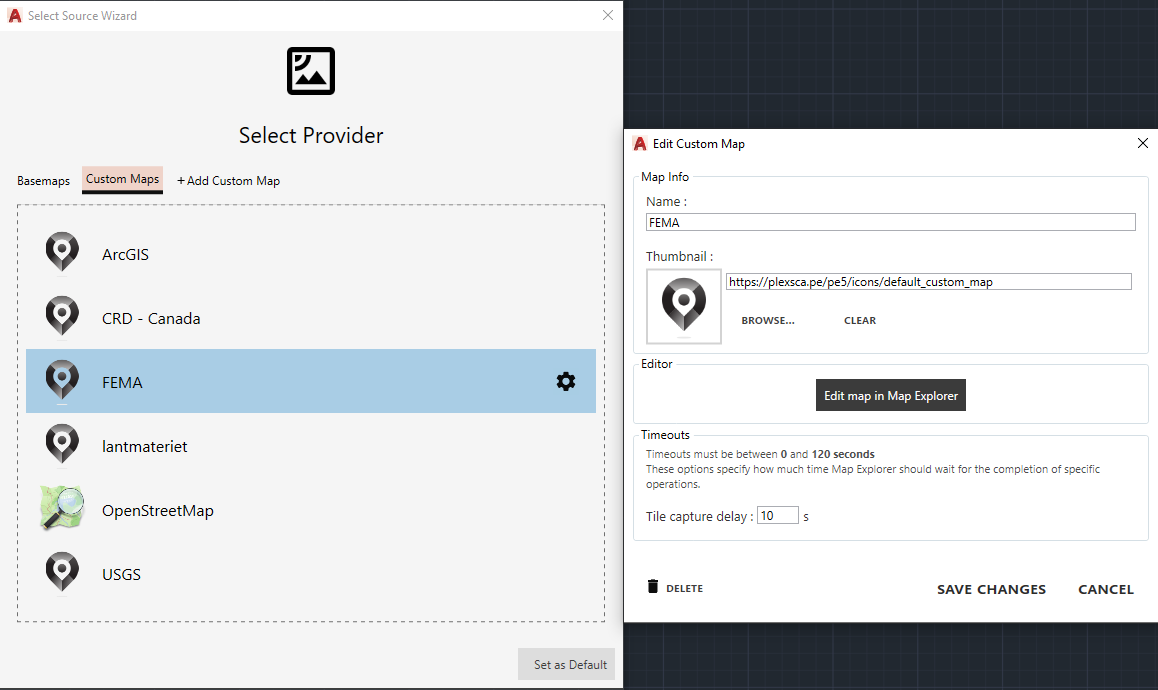
Task: Click the CRD - Canada map pin icon
Action: (62, 317)
